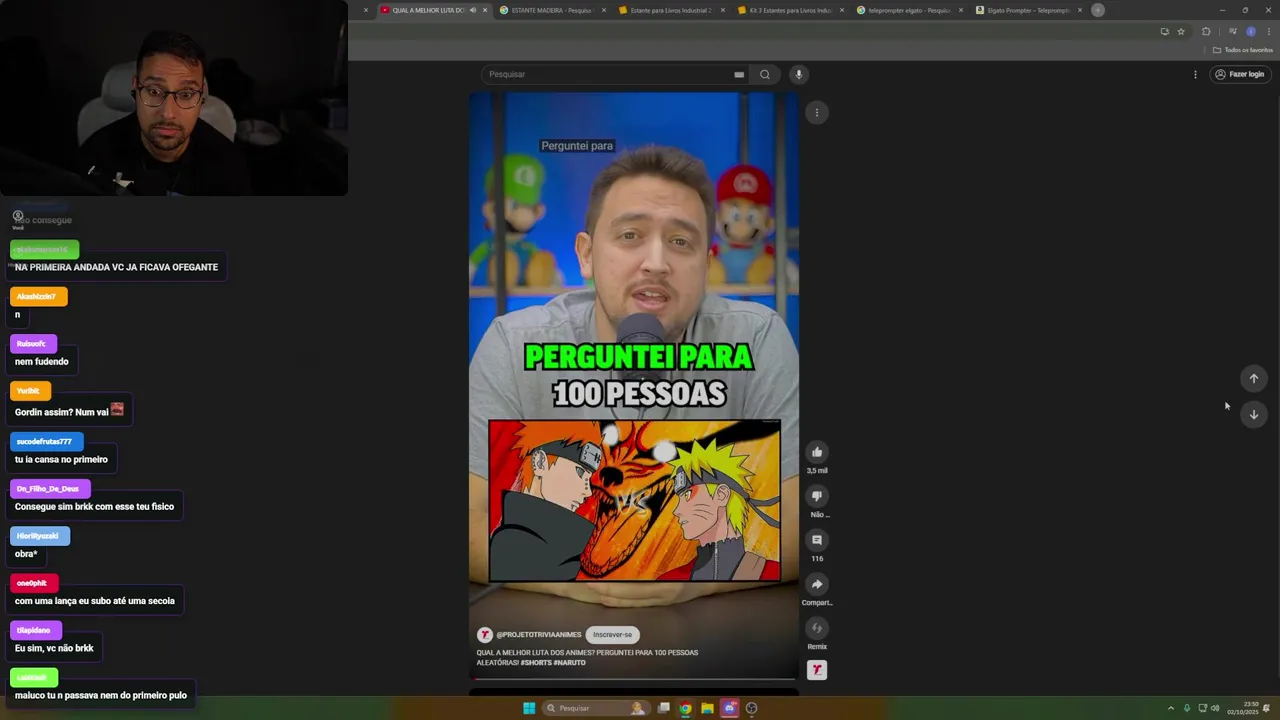Click the video progress bar
Viewport: 1280px width, 720px height.
(634, 679)
